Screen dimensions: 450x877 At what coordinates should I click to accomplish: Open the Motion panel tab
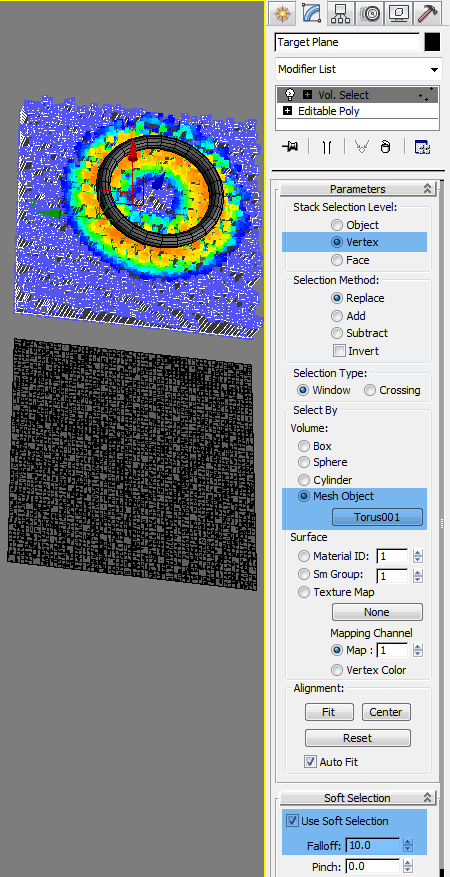pos(370,12)
